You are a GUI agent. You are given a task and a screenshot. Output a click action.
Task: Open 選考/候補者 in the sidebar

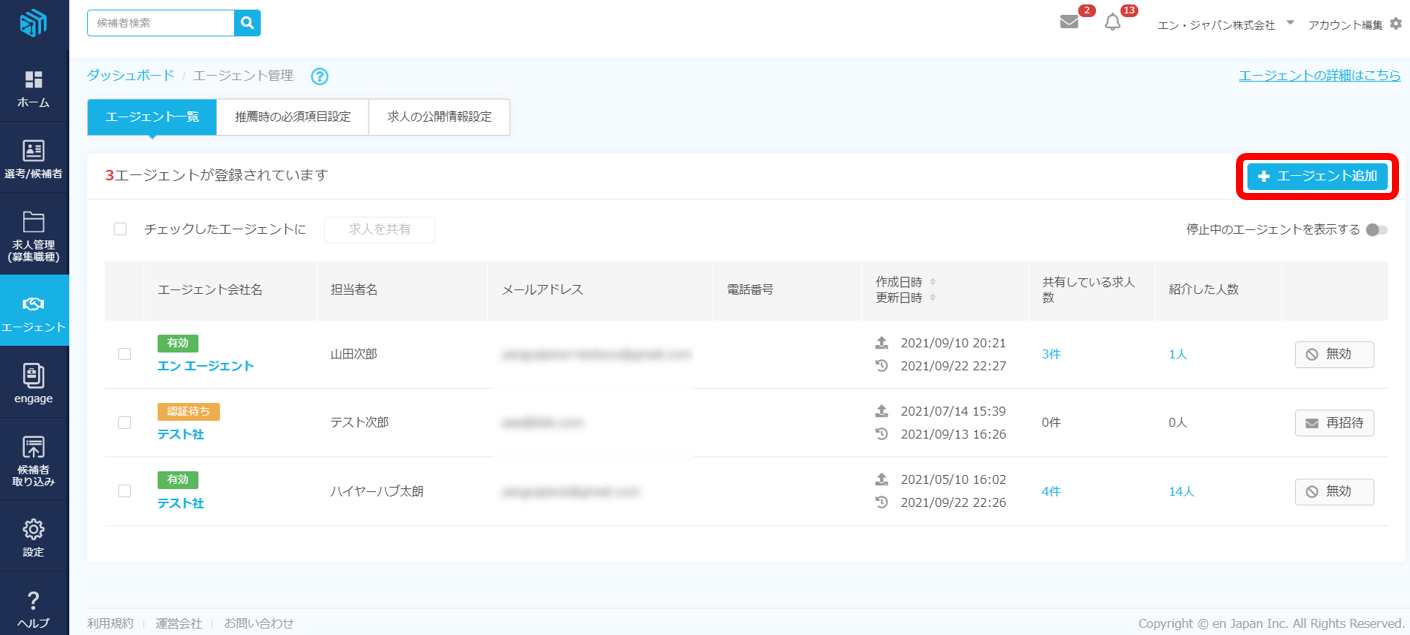point(34,160)
